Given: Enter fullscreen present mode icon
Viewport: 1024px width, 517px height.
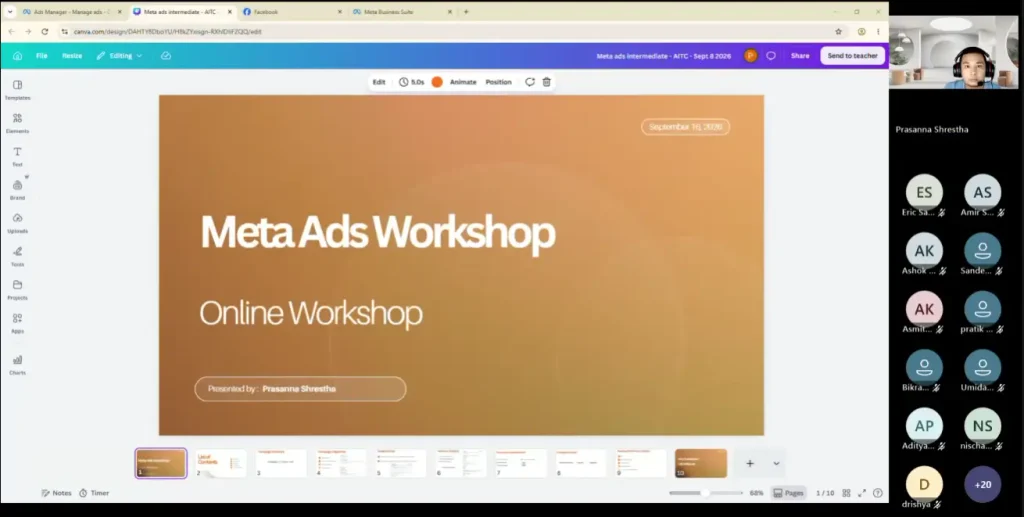Looking at the screenshot, I should (862, 493).
